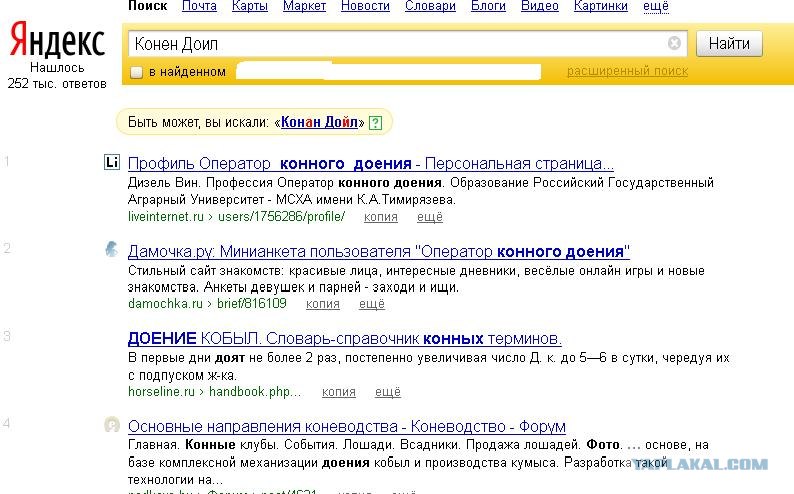This screenshot has height=494, width=794.
Task: Open the Словари service link
Action: tap(430, 6)
